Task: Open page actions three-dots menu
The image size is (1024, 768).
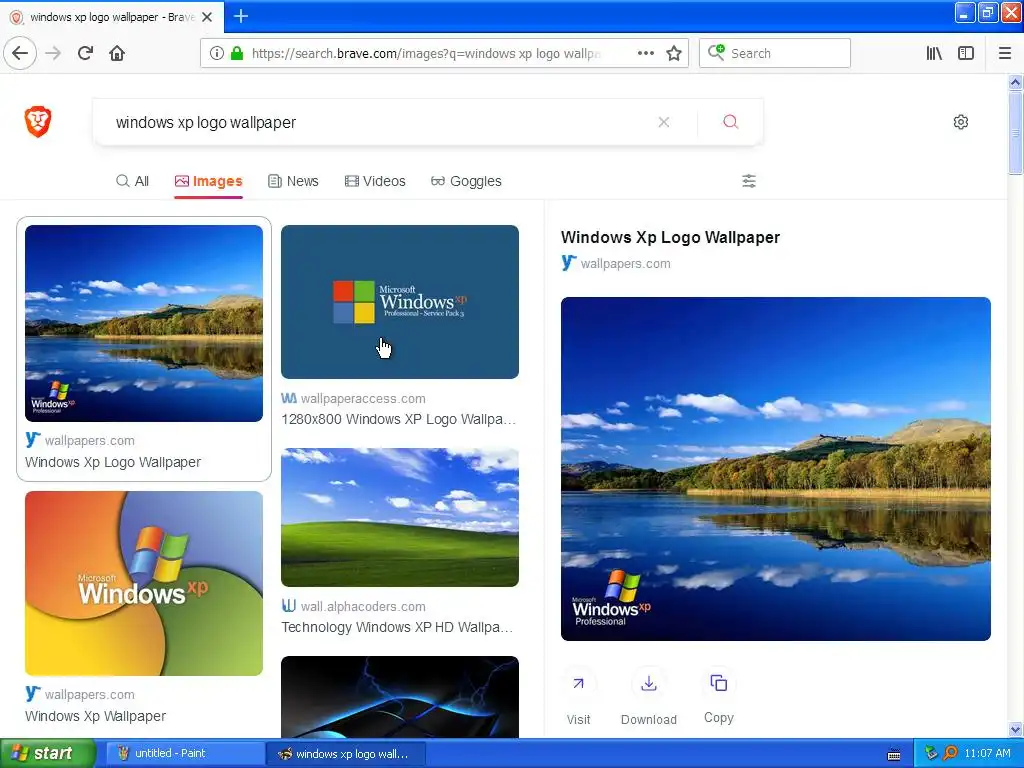Action: [645, 53]
